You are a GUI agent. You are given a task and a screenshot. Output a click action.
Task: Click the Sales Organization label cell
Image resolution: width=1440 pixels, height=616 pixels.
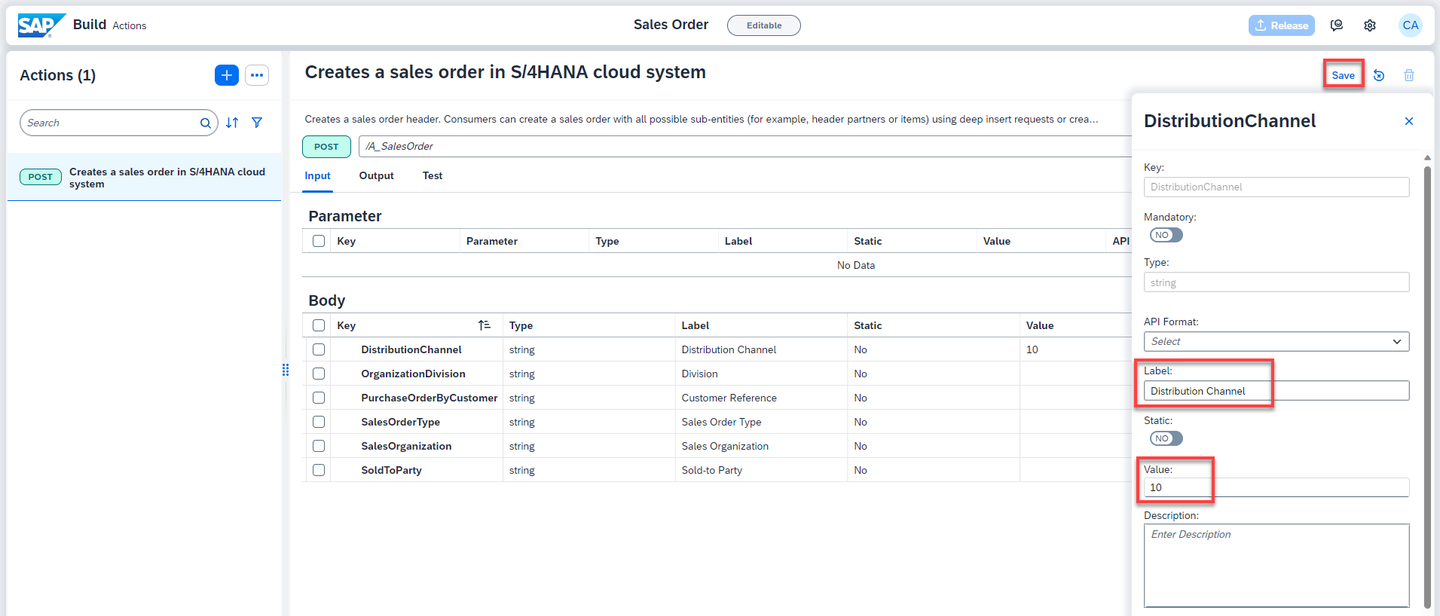725,446
